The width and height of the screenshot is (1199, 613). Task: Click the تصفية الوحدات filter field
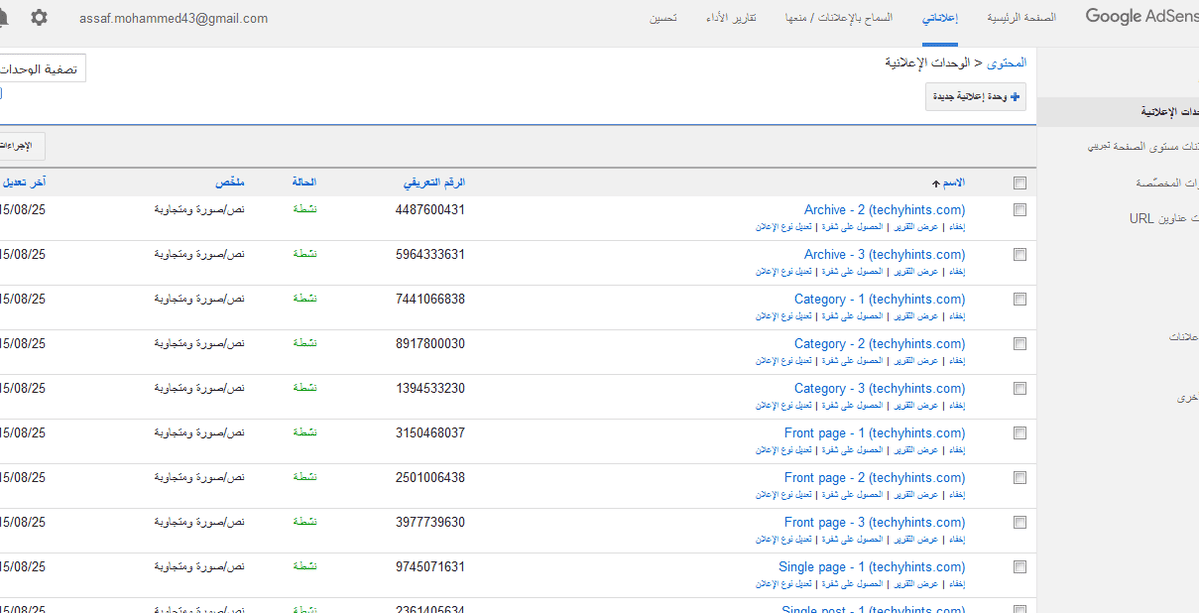(43, 68)
